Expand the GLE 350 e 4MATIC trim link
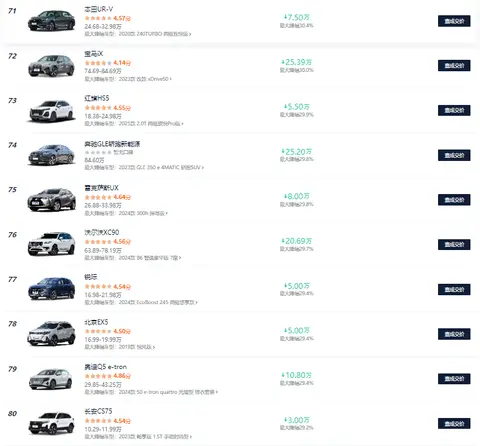Image resolution: width=480 pixels, height=446 pixels. click(161, 167)
